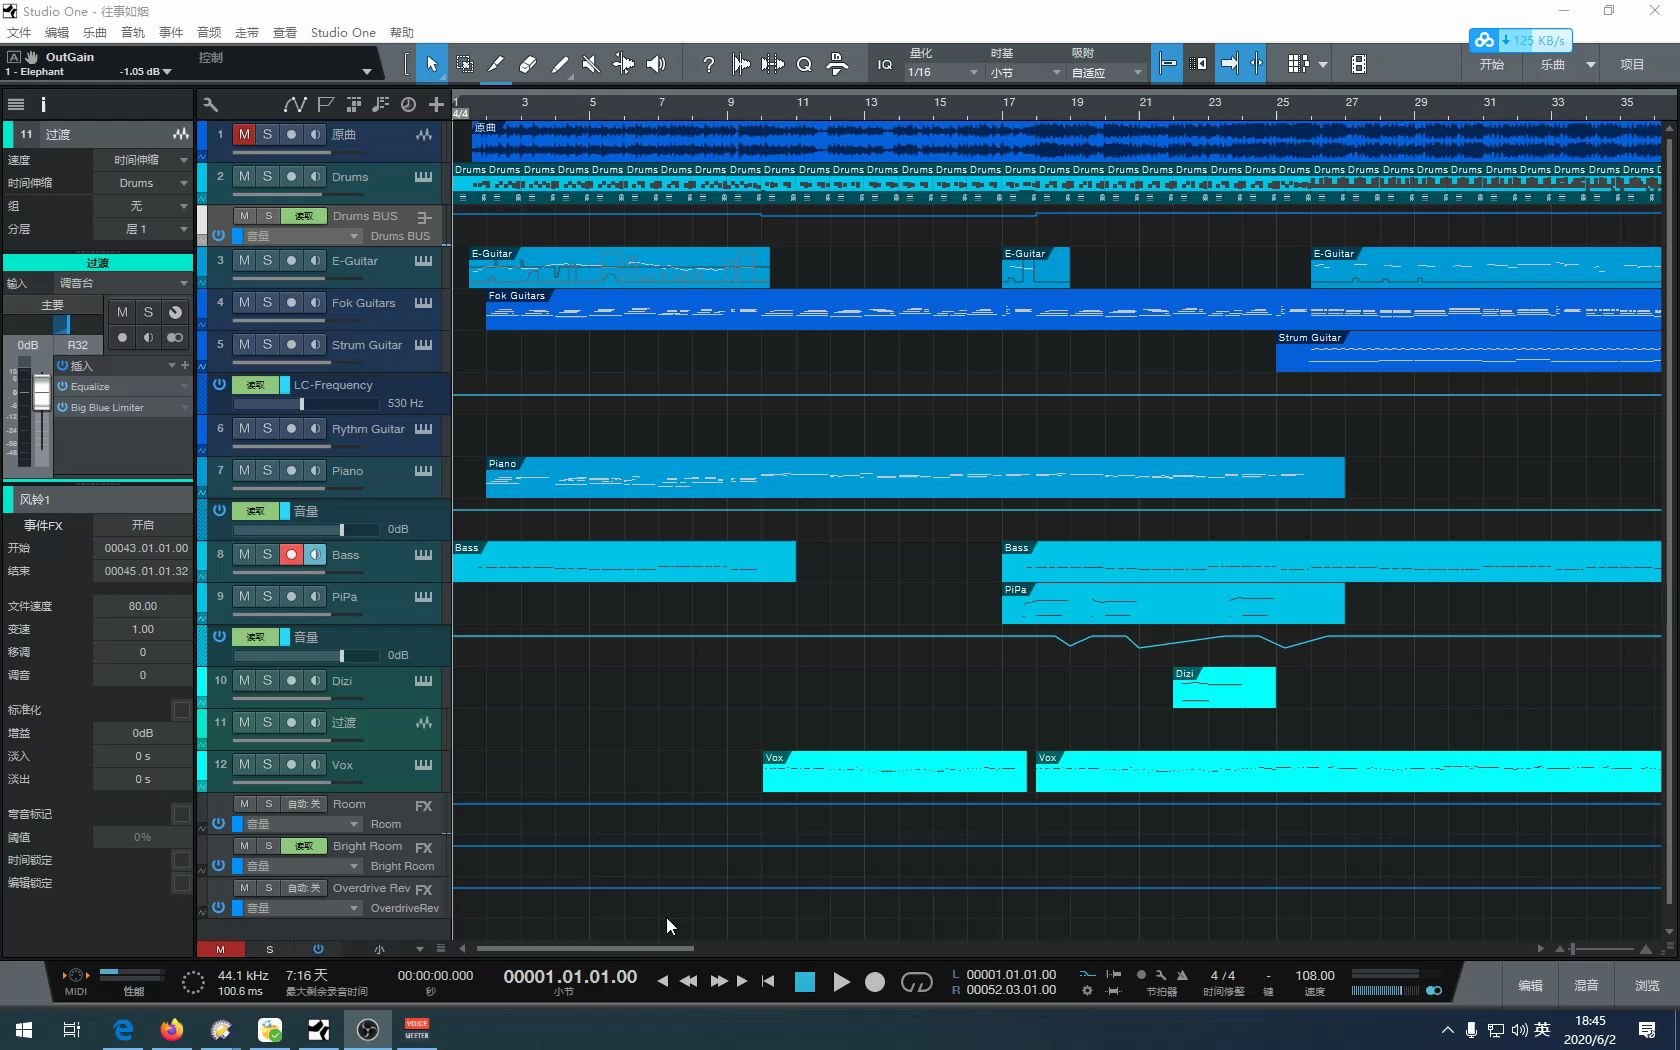Click the rewind button in transport

[688, 981]
